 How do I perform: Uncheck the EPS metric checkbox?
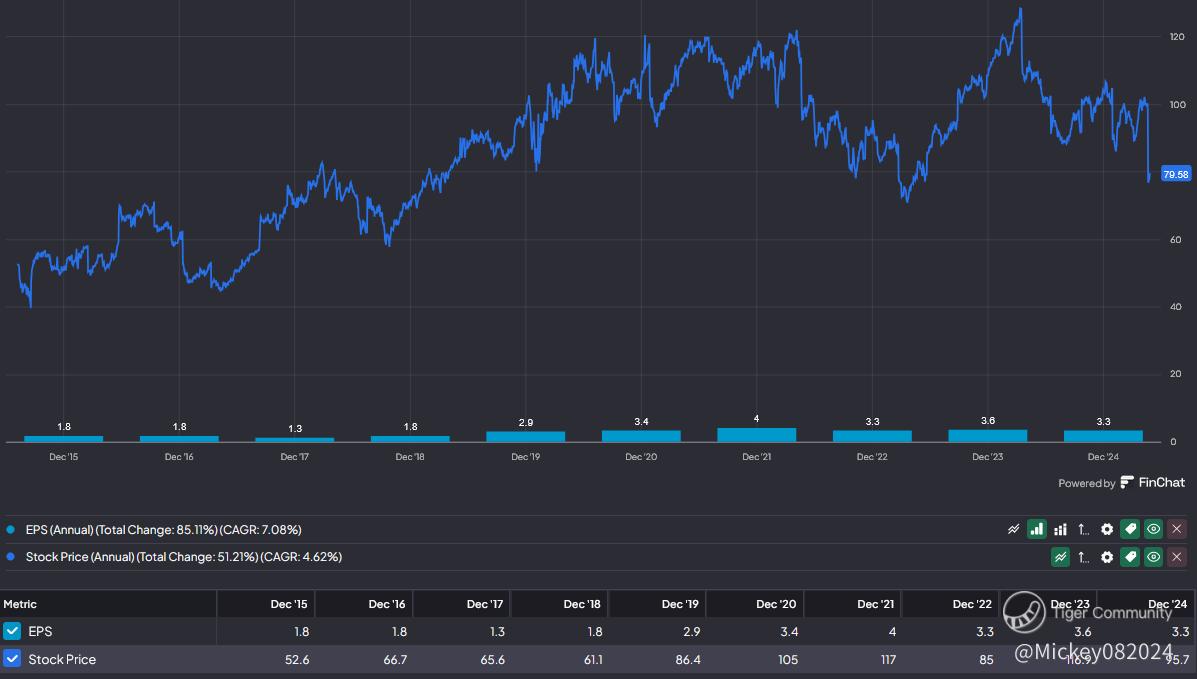(12, 631)
